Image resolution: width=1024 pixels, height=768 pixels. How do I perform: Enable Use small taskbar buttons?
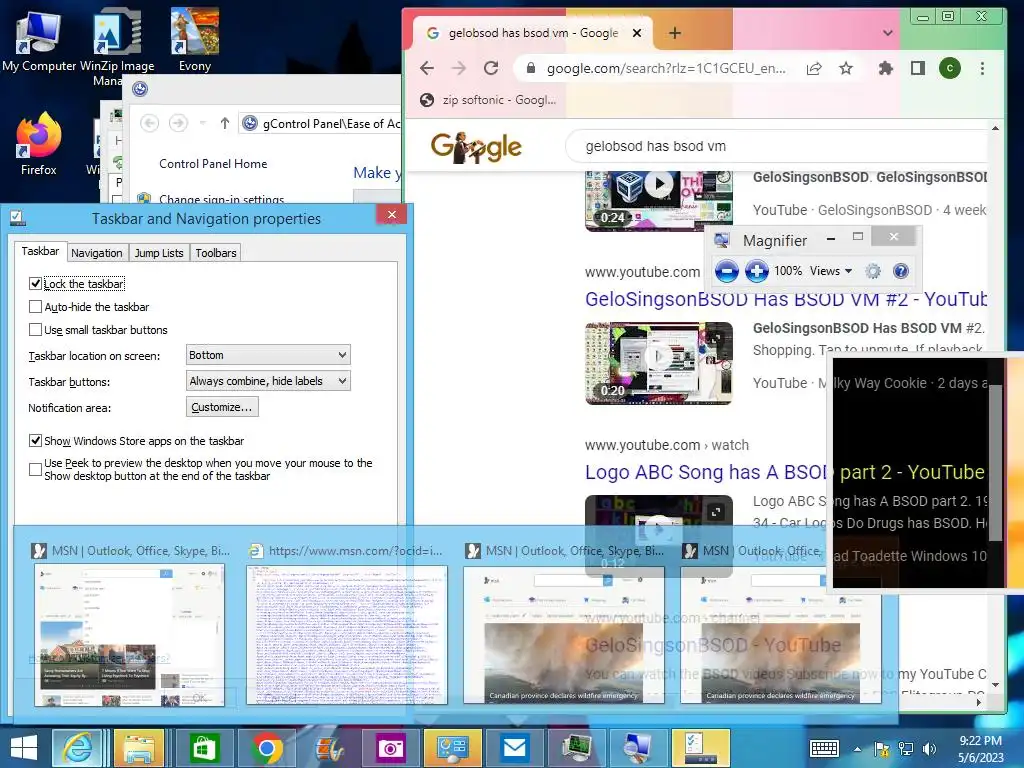[35, 330]
